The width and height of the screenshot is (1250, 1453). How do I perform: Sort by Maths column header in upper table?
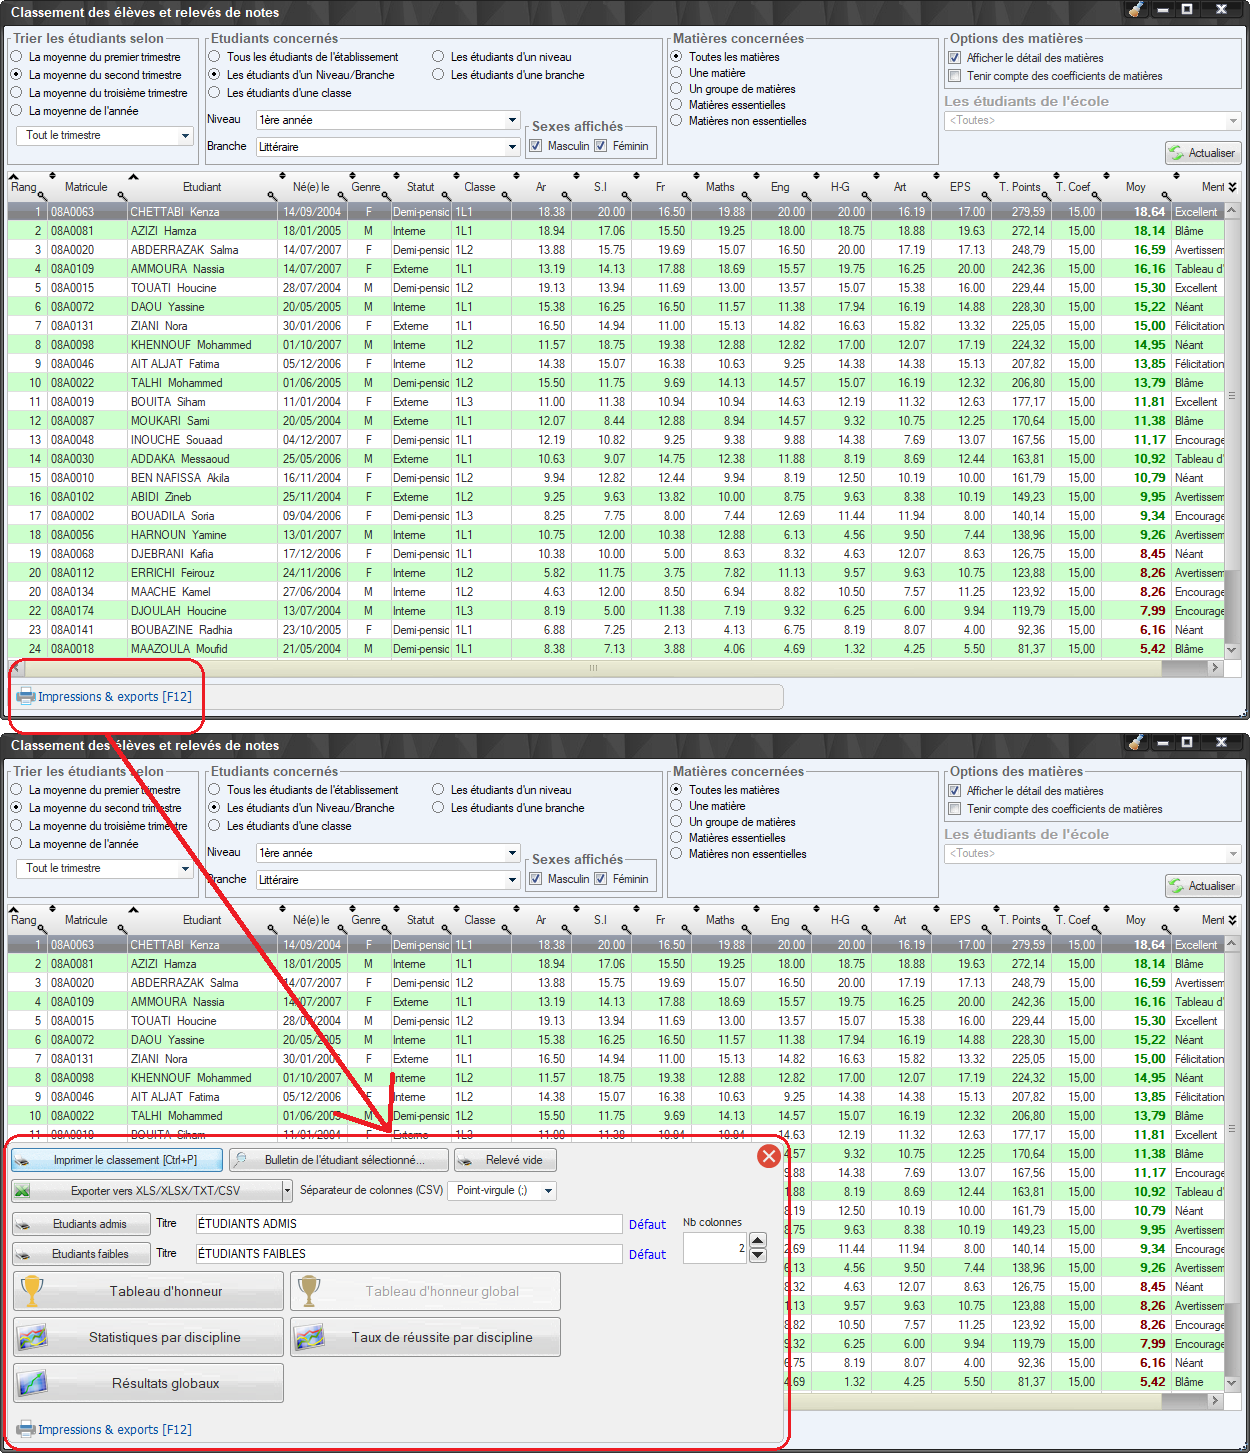pos(720,187)
